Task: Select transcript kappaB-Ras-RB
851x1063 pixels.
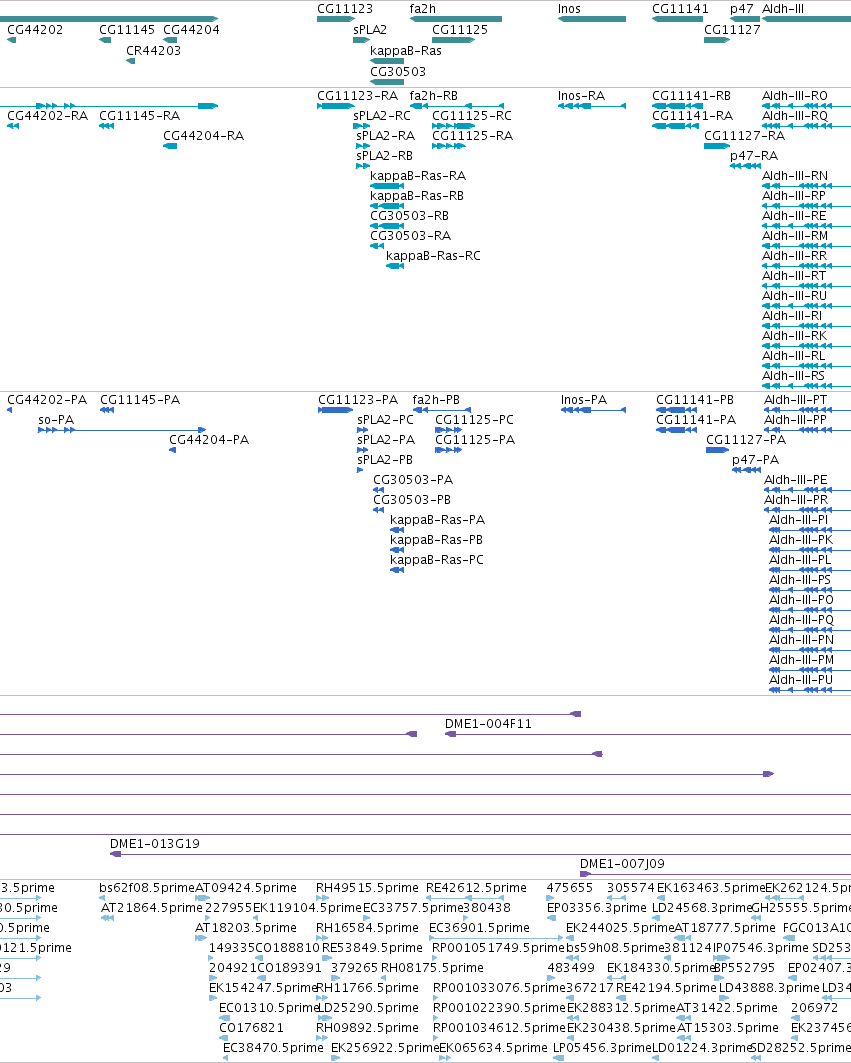Action: tap(417, 196)
